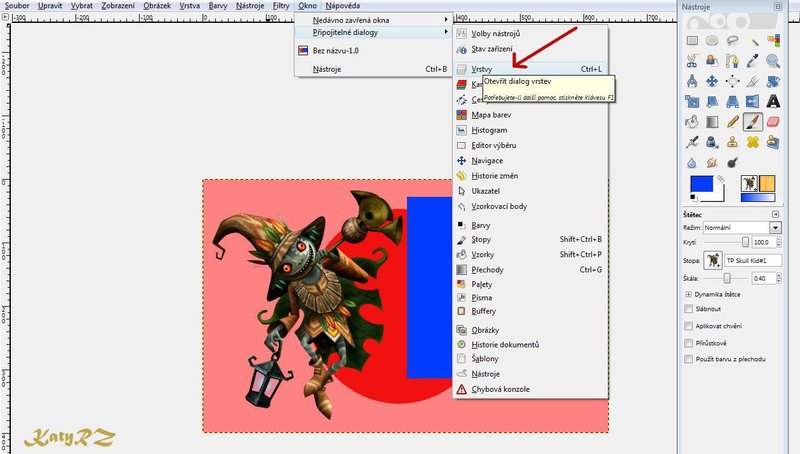This screenshot has height=454, width=800.
Task: Select the Move tool
Action: point(712,81)
